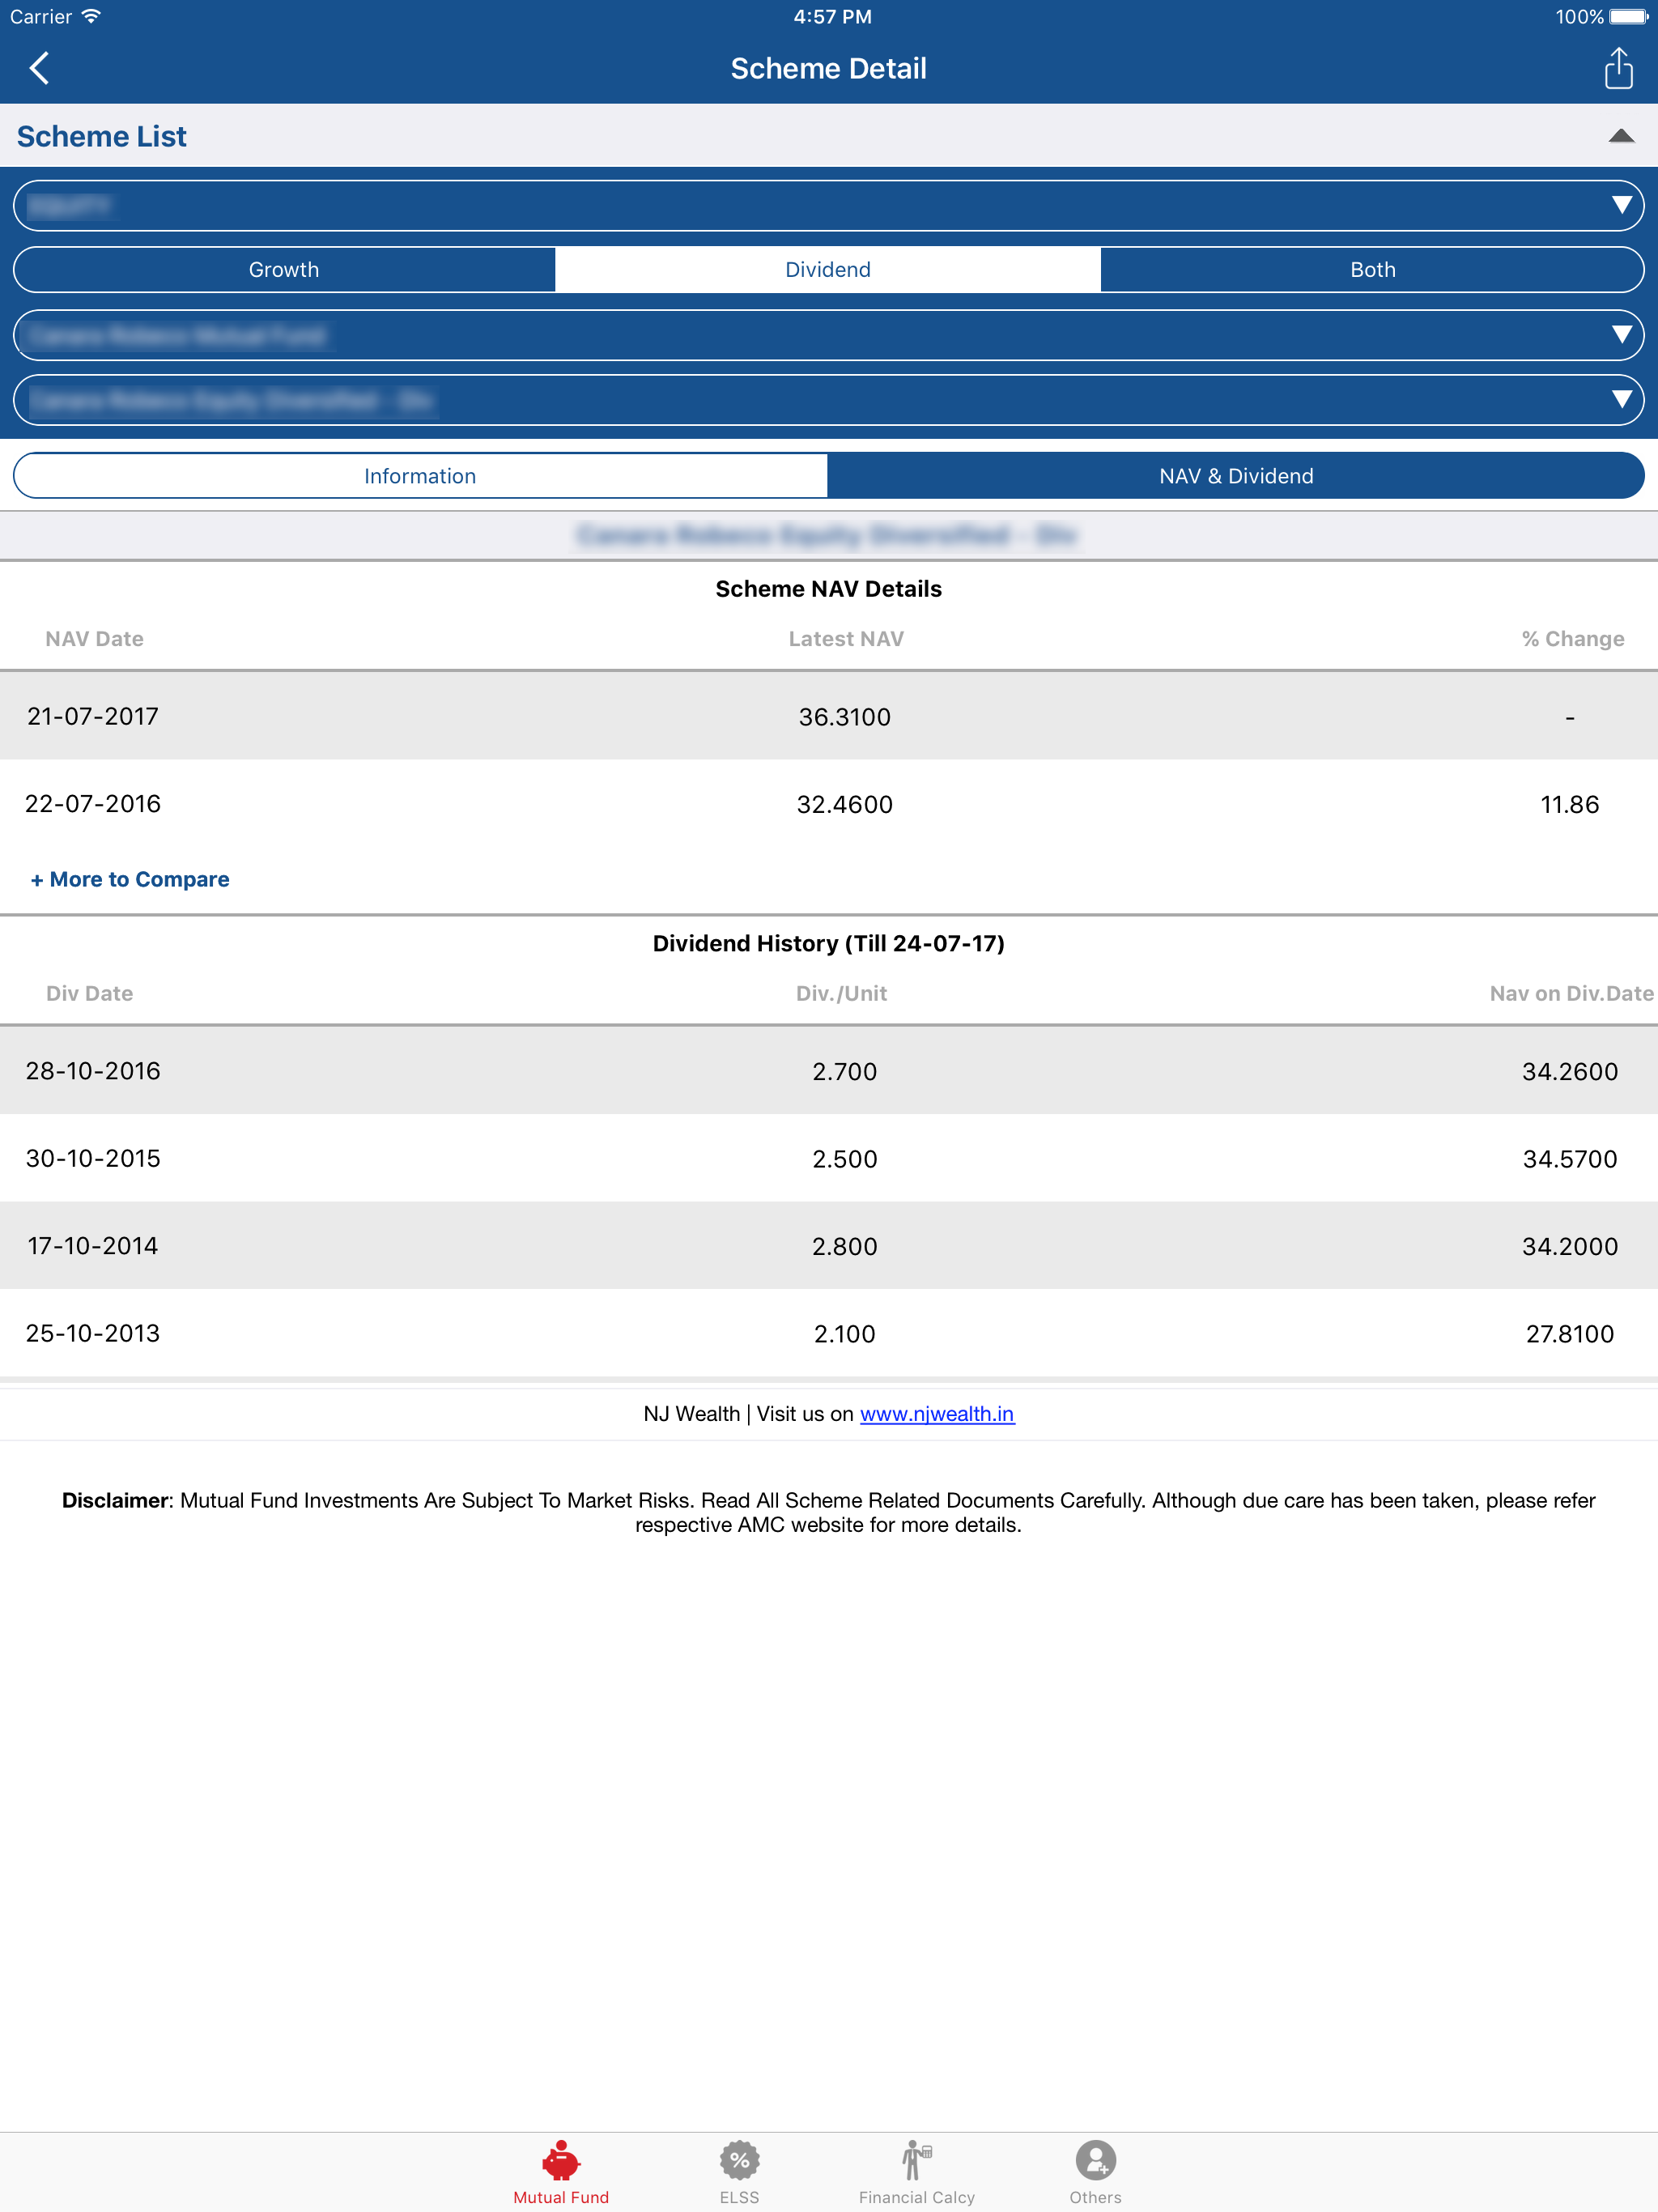Image resolution: width=1658 pixels, height=2212 pixels.
Task: Open the www.njwealth.in link
Action: pos(937,1414)
